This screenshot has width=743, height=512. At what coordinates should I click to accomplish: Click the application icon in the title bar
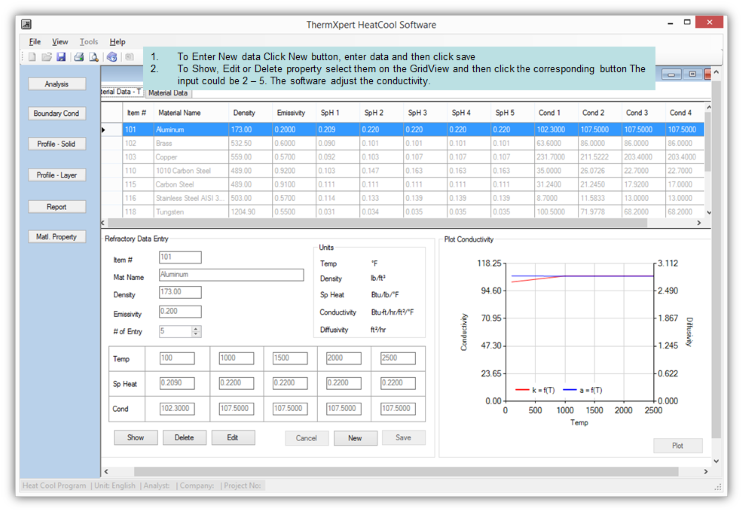click(26, 24)
